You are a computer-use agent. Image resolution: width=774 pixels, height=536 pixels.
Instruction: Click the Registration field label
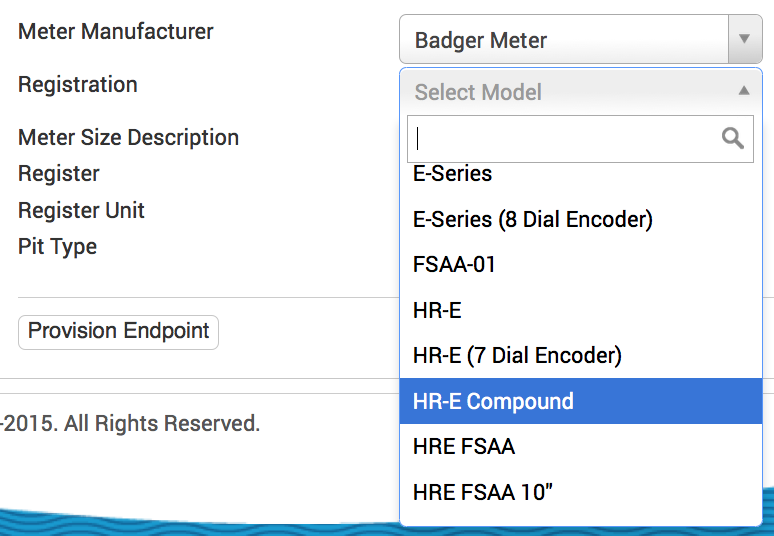(x=78, y=85)
